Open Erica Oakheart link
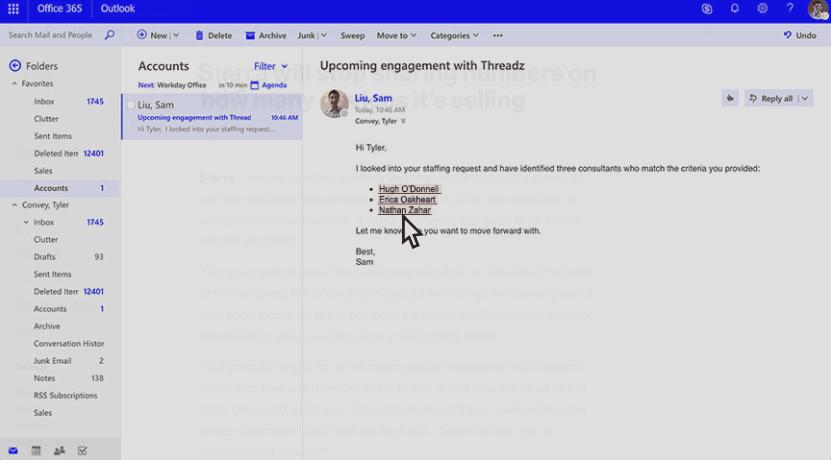 (407, 200)
